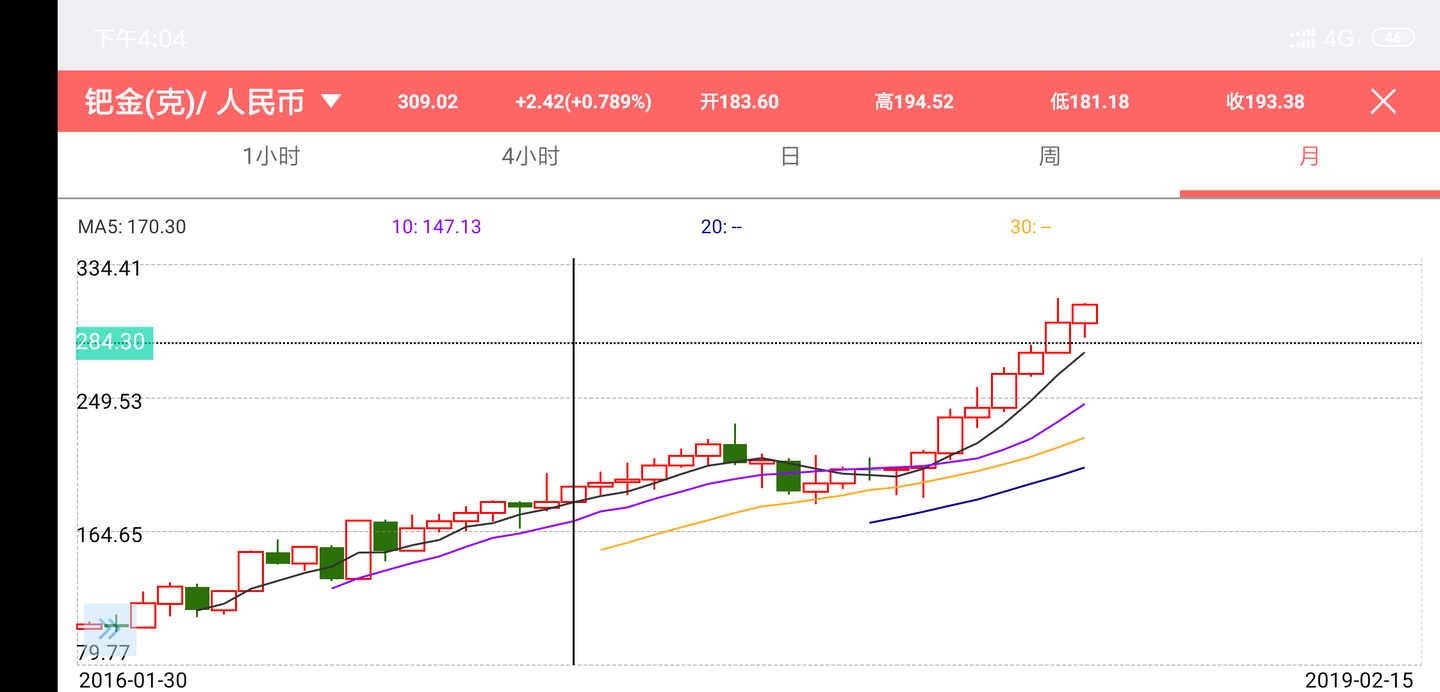
Task: Tap the jump-to-latest double-arrow icon near 79.77
Action: pyautogui.click(x=108, y=630)
